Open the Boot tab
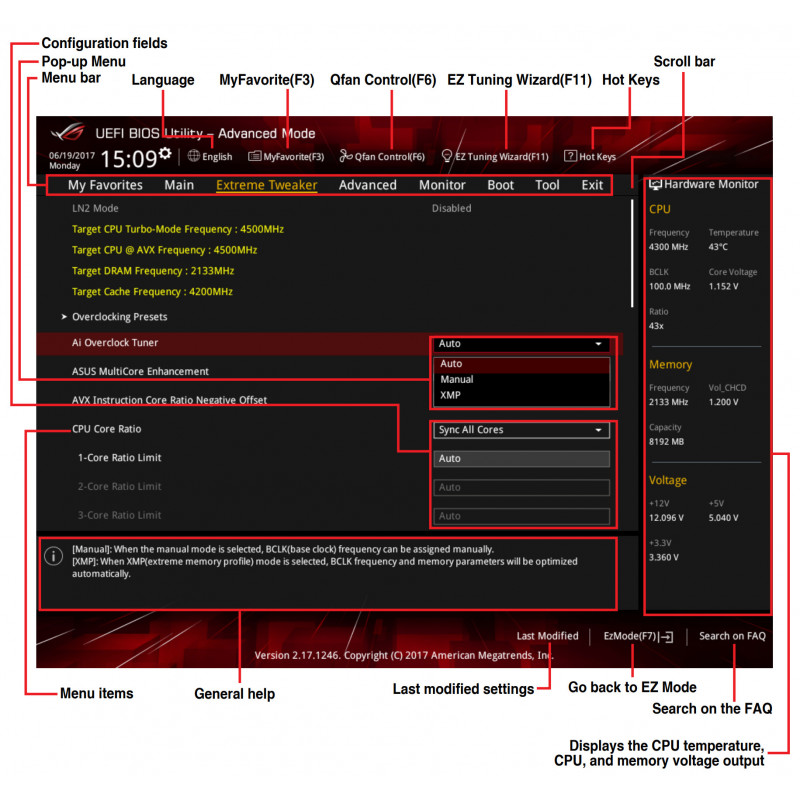The height and width of the screenshot is (800, 800). [500, 185]
